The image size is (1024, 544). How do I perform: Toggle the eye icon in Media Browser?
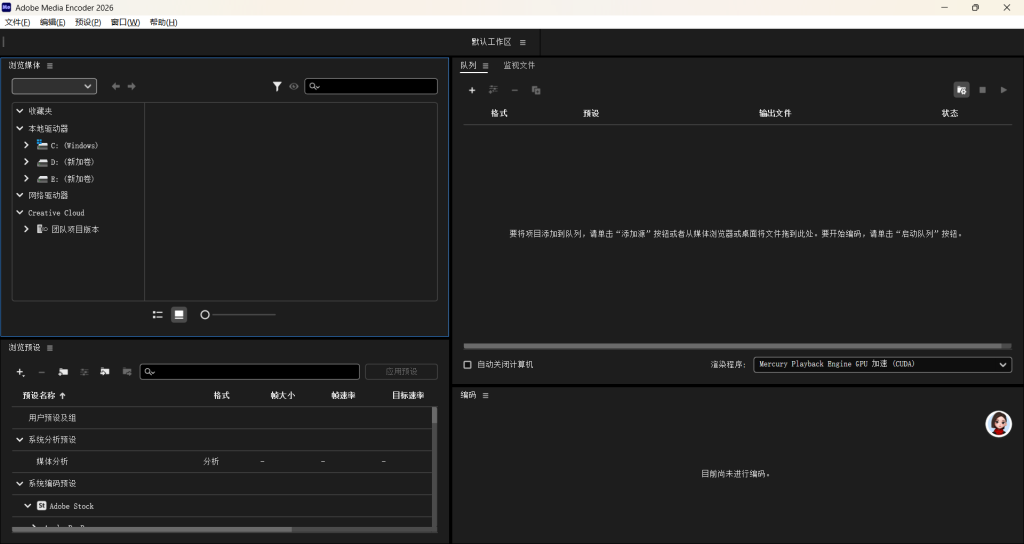294,87
